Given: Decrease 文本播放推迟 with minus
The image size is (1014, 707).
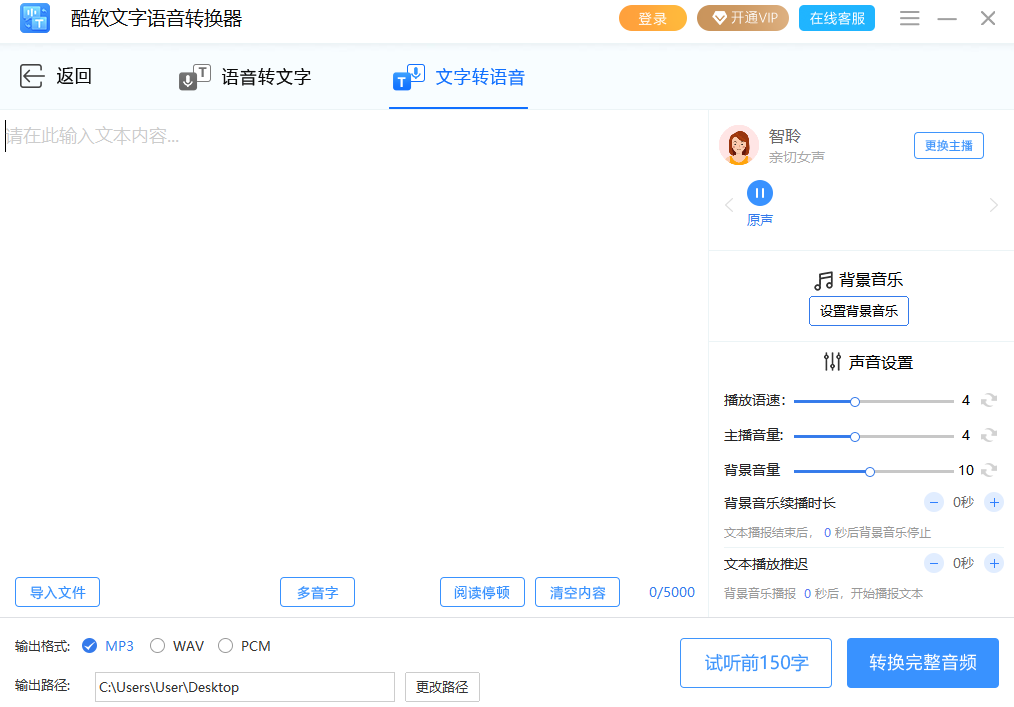Looking at the screenshot, I should (x=933, y=563).
